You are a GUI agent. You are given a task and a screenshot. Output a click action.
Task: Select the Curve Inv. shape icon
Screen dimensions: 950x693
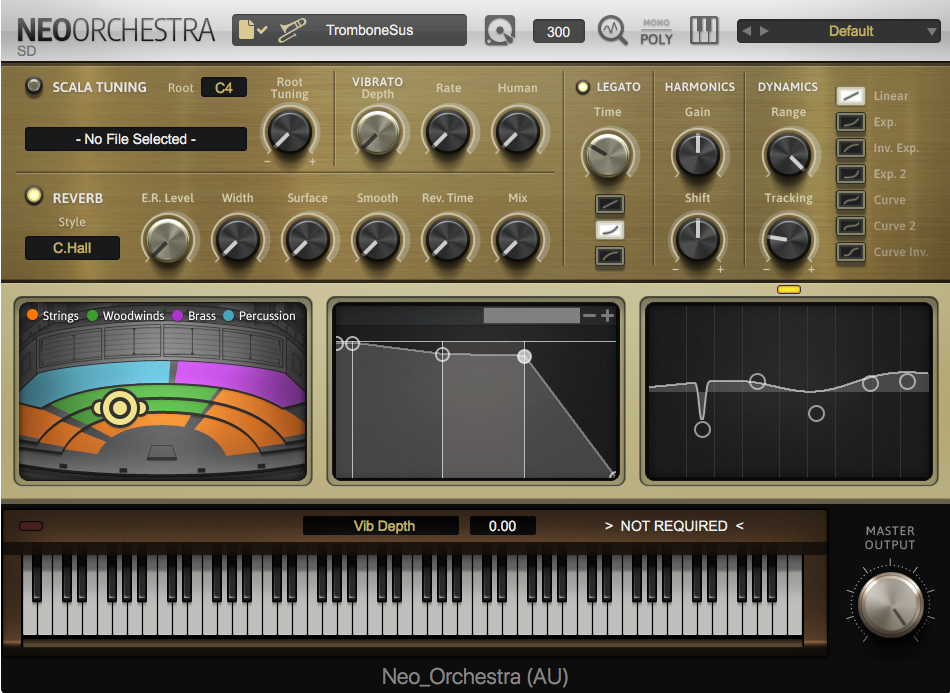(851, 251)
